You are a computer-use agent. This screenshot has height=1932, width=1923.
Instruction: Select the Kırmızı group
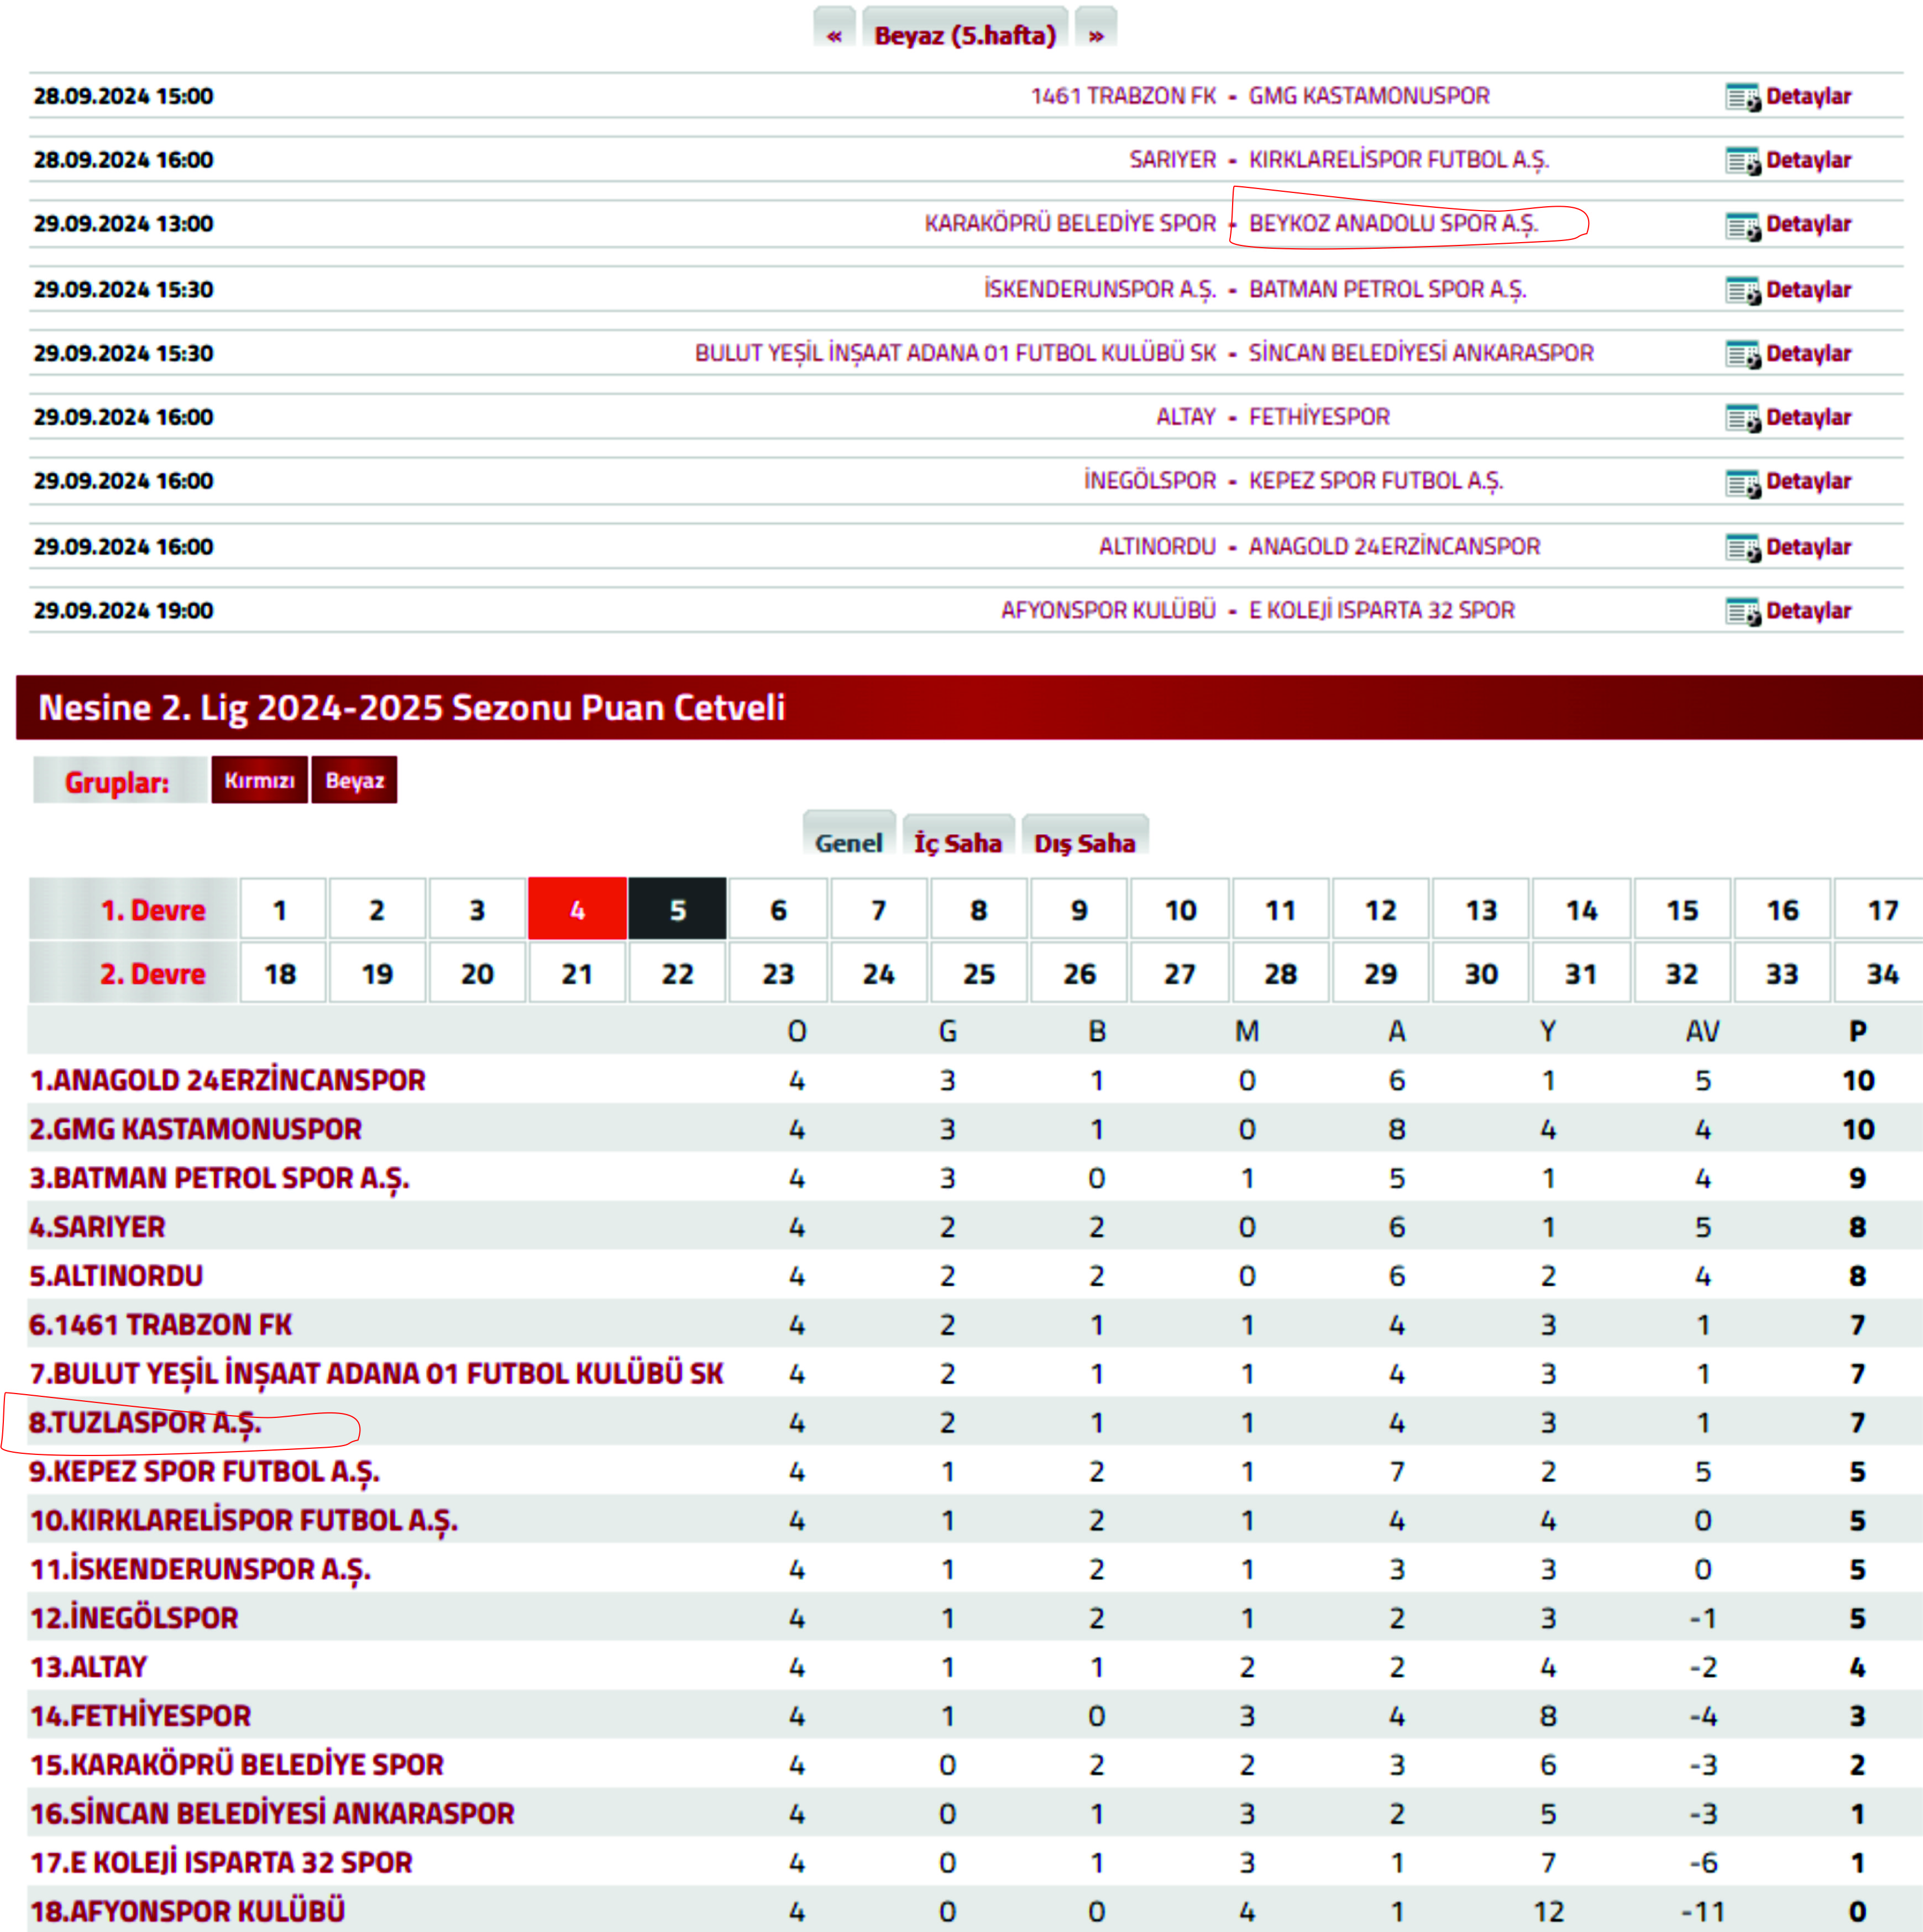click(259, 780)
